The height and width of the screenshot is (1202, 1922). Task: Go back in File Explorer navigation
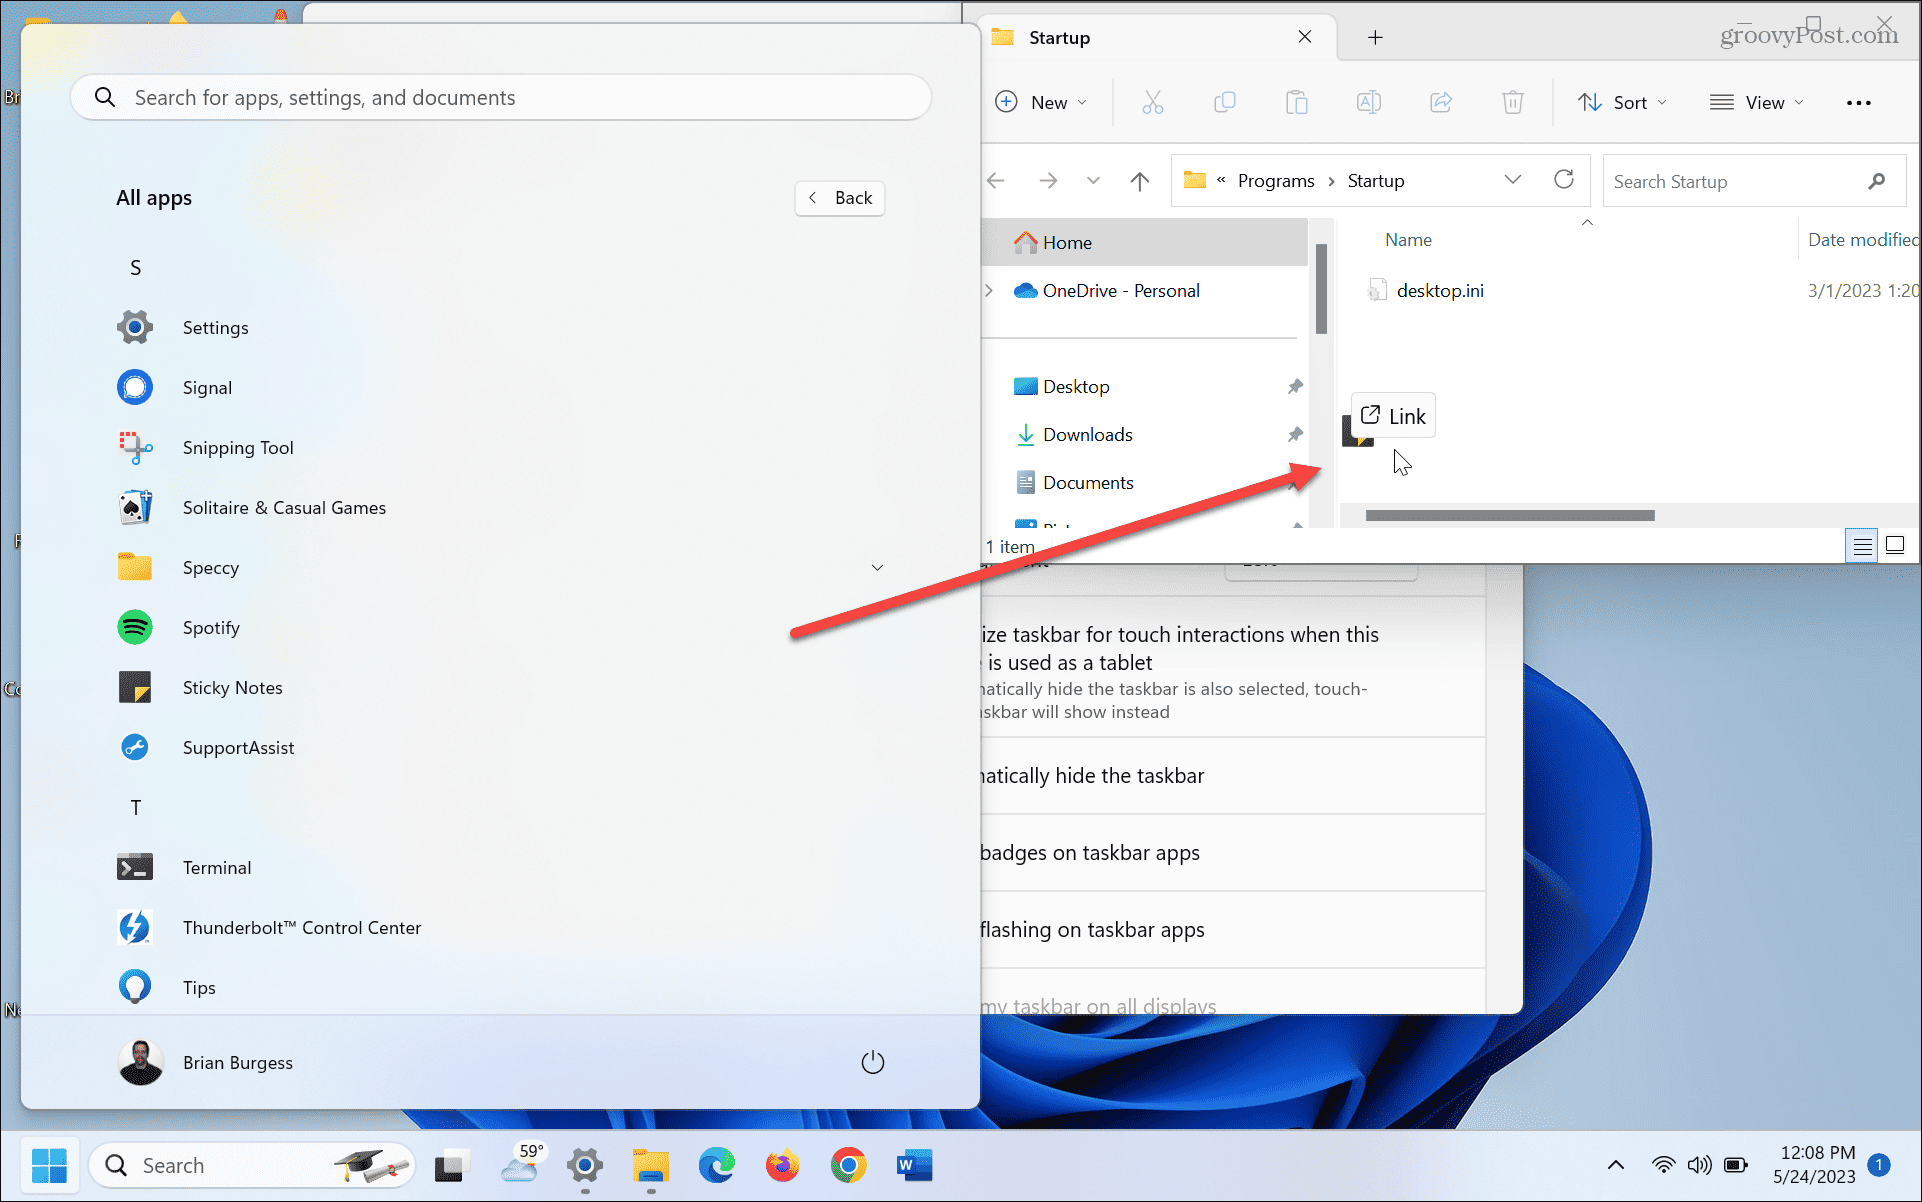click(x=996, y=181)
